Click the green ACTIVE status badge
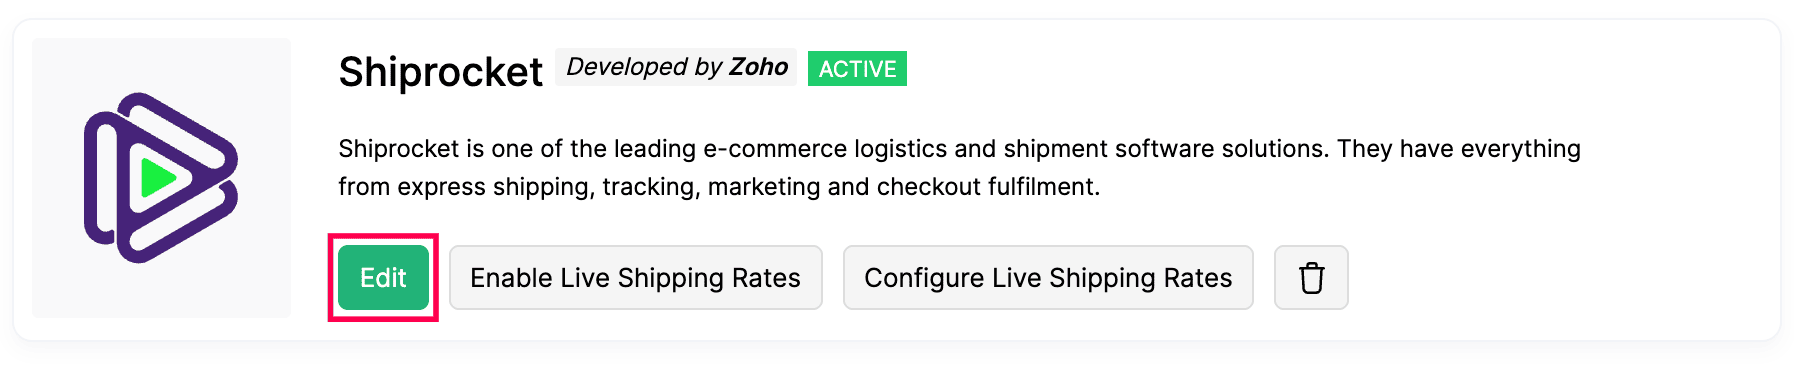 [x=857, y=69]
